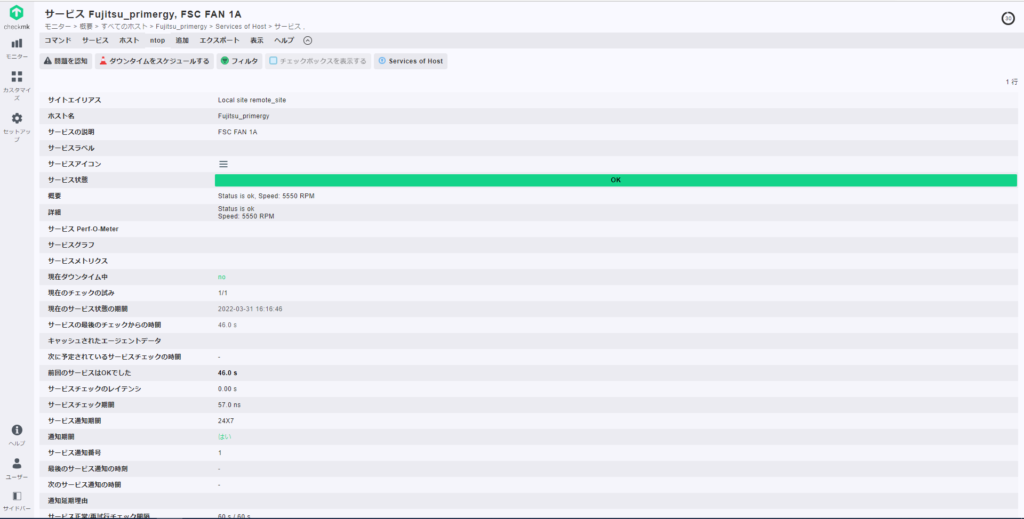This screenshot has width=1024, height=519.
Task: Open the ユーザー person icon
Action: pyautogui.click(x=16, y=464)
